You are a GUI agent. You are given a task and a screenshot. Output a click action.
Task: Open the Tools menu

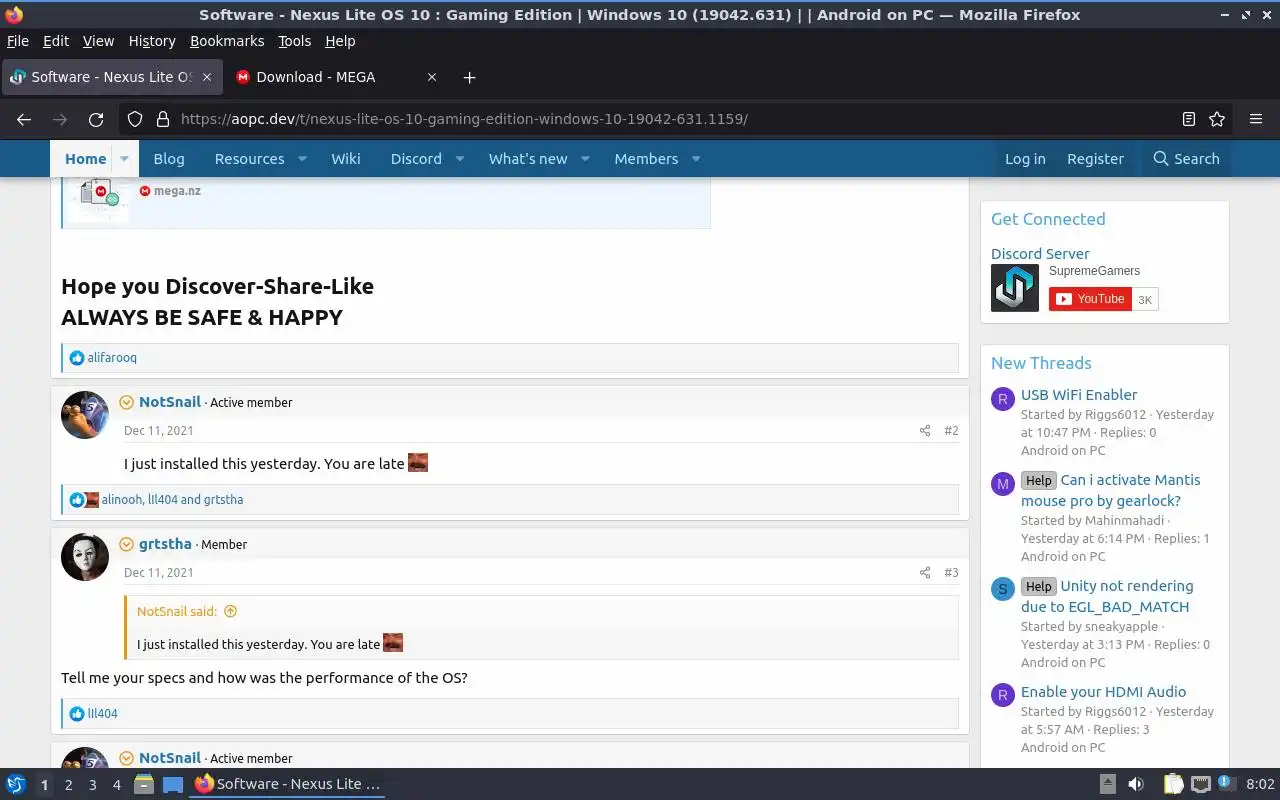(295, 41)
